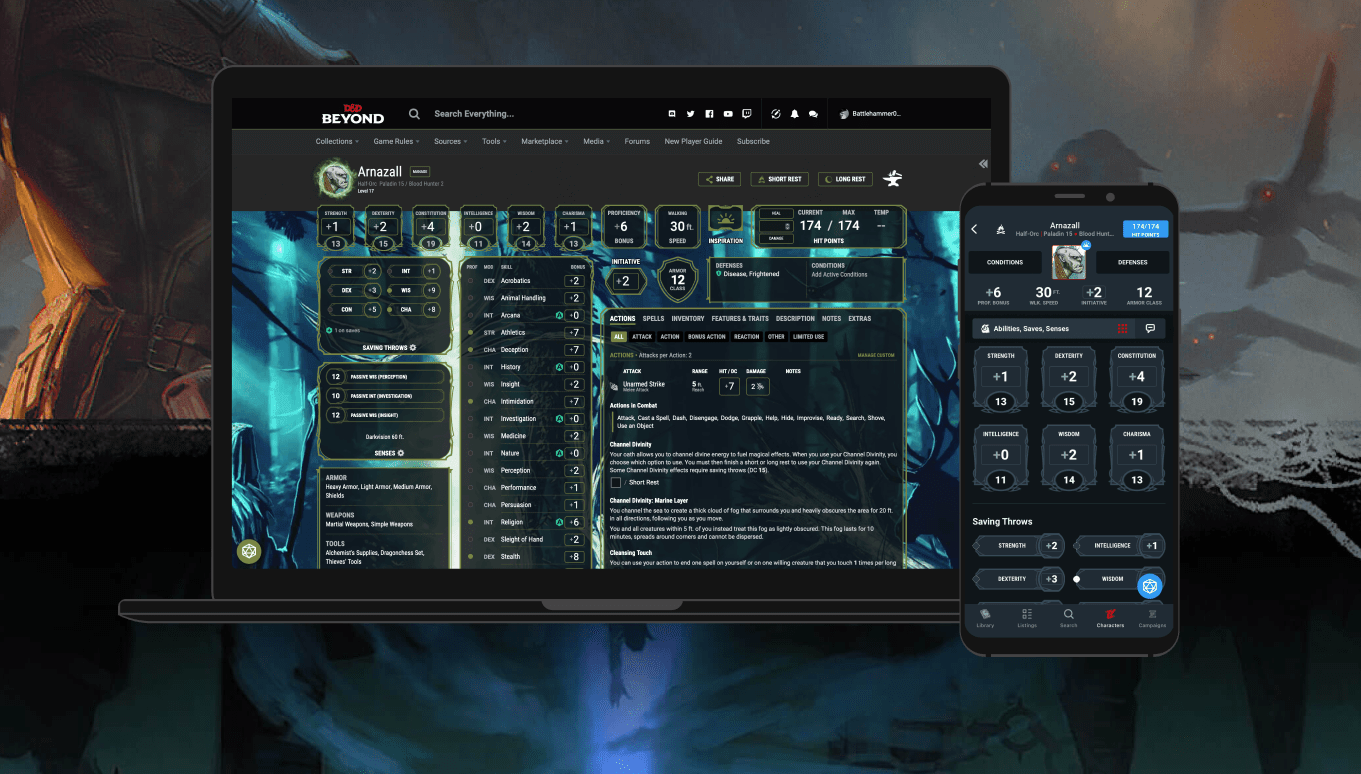The width and height of the screenshot is (1361, 774).
Task: Tap the campfire rest icon on phone
Action: [999, 229]
